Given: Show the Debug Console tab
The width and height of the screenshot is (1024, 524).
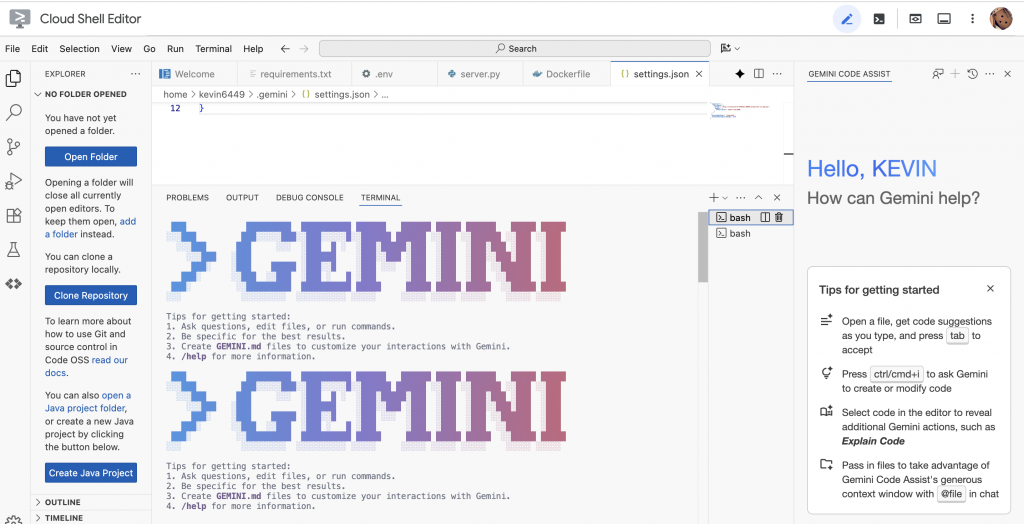Looking at the screenshot, I should 310,197.
